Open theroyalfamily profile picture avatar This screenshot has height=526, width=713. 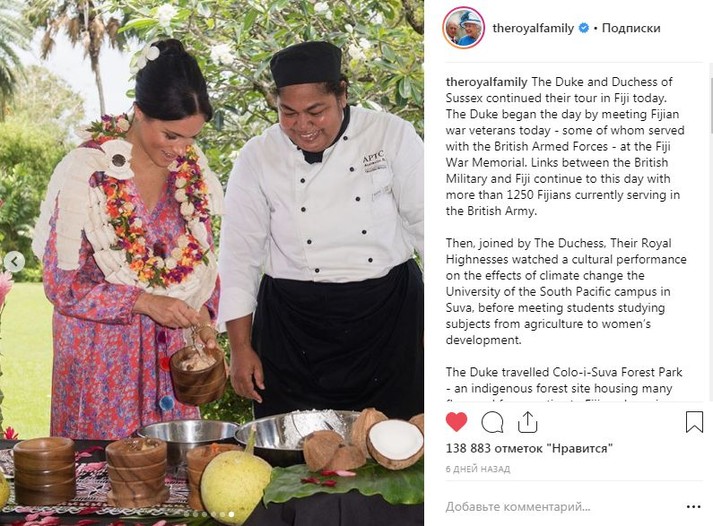pos(463,28)
